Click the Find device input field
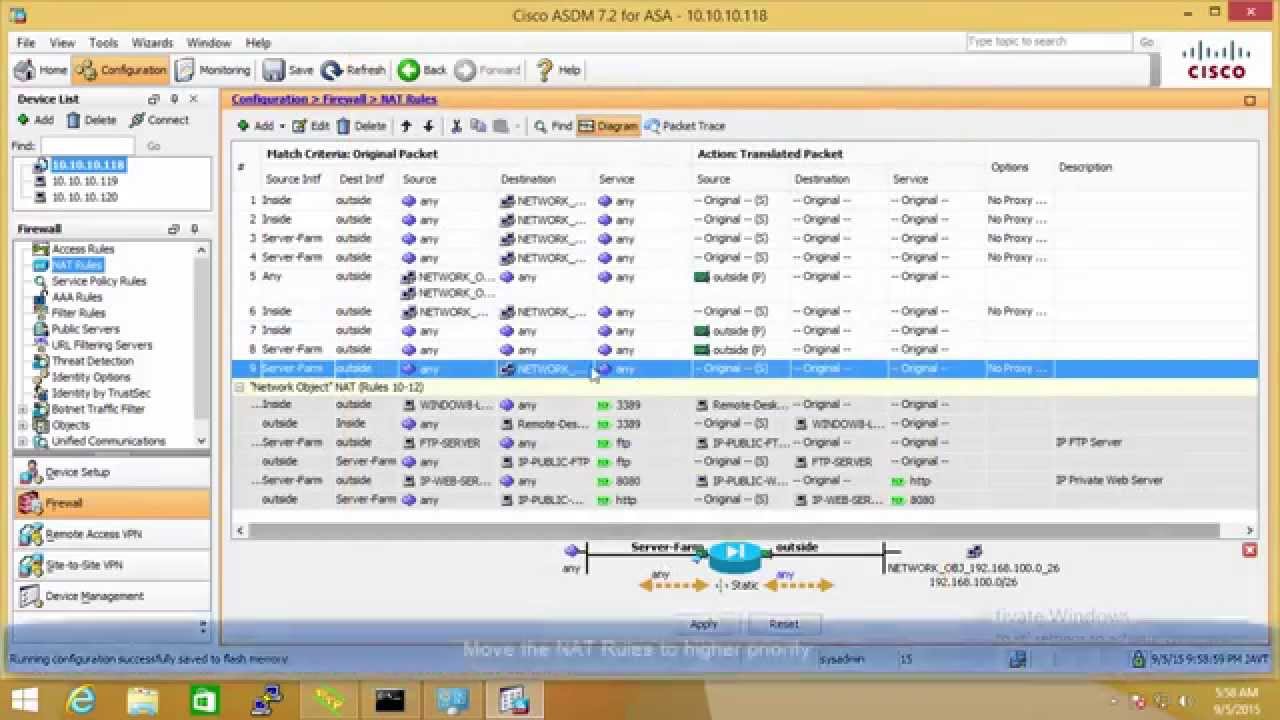The height and width of the screenshot is (720, 1280). [88, 146]
